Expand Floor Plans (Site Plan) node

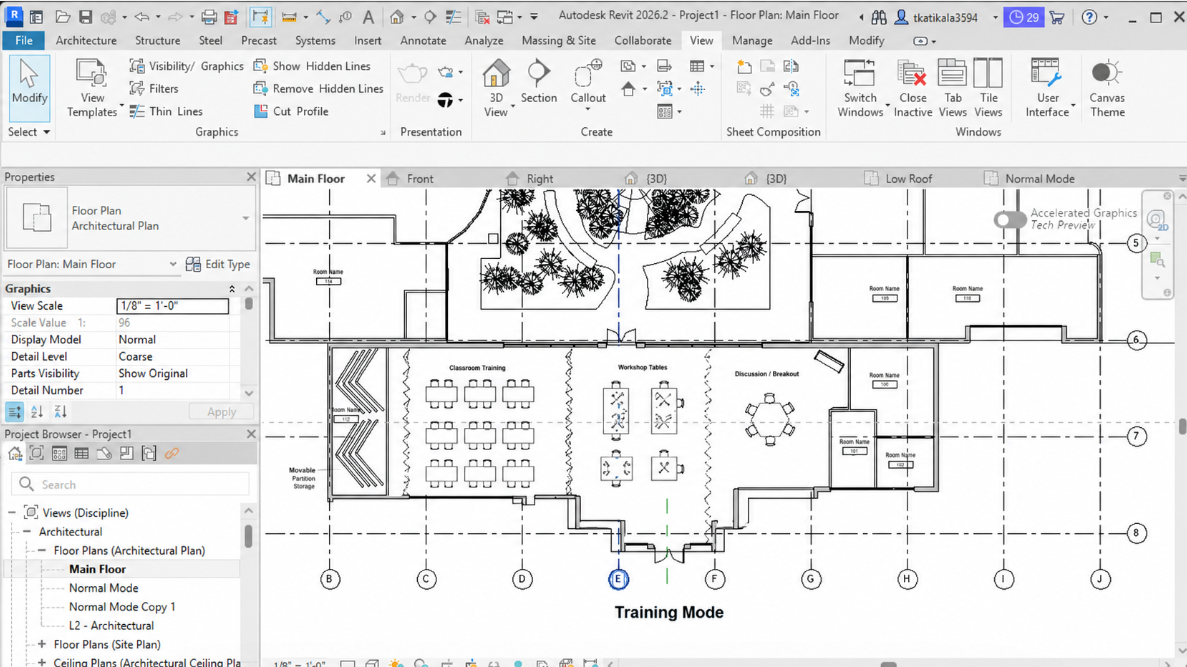(42, 644)
